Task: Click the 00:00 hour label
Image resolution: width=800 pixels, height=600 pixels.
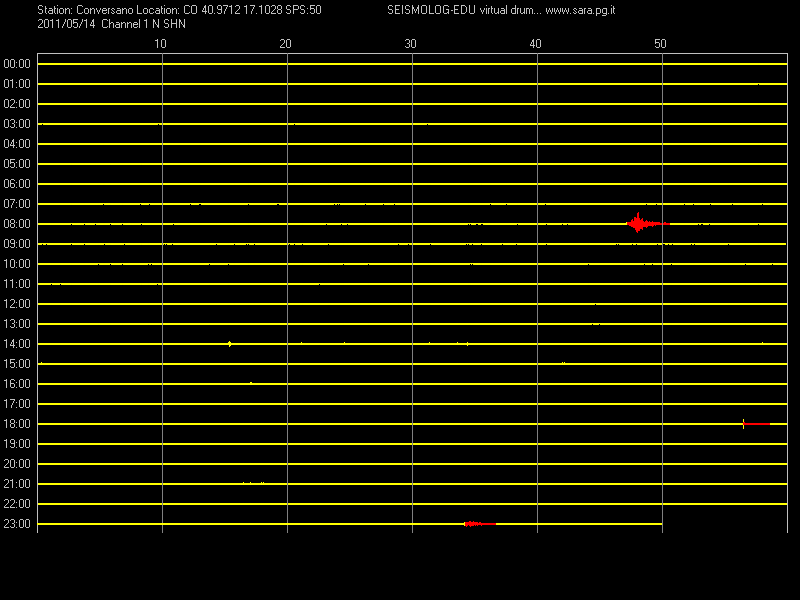Action: (17, 64)
